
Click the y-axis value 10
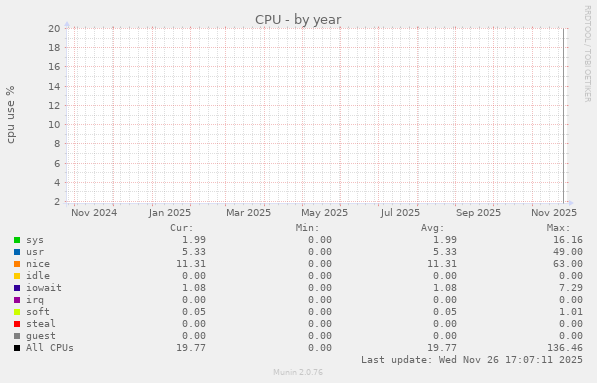tap(54, 124)
